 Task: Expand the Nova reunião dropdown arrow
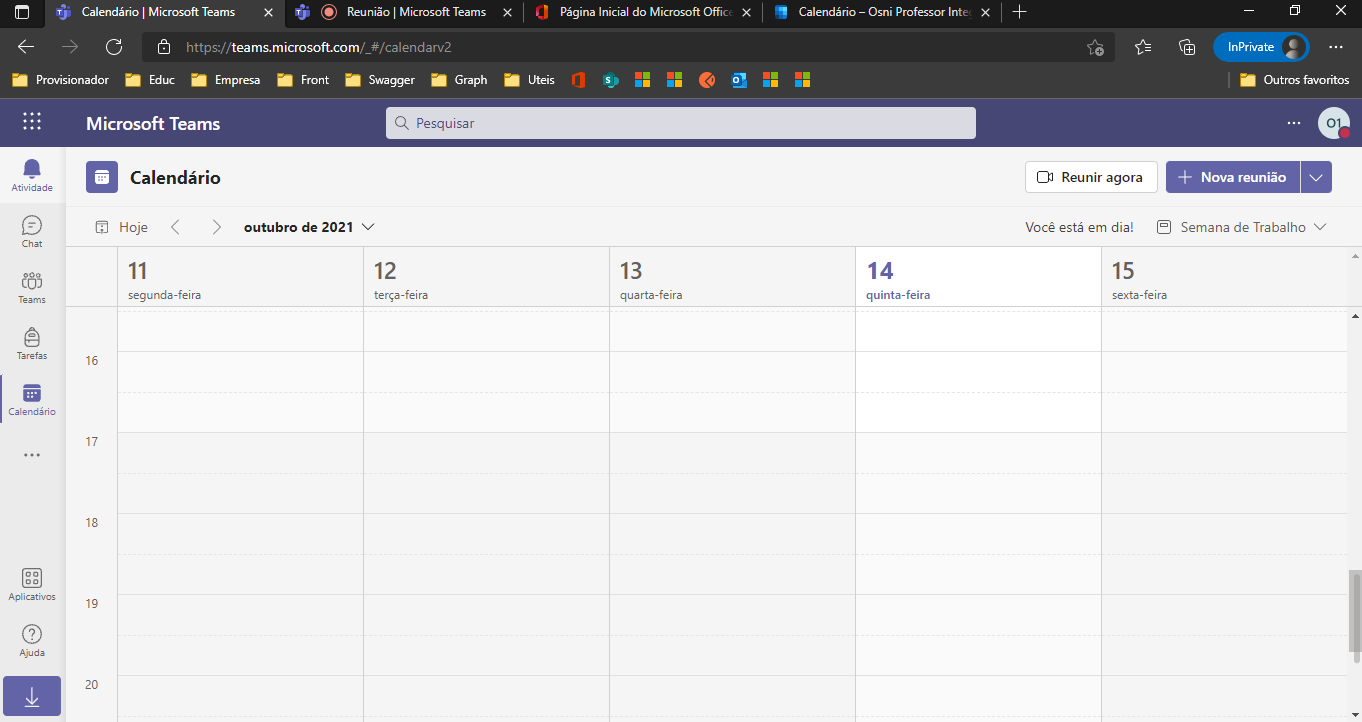tap(1316, 177)
